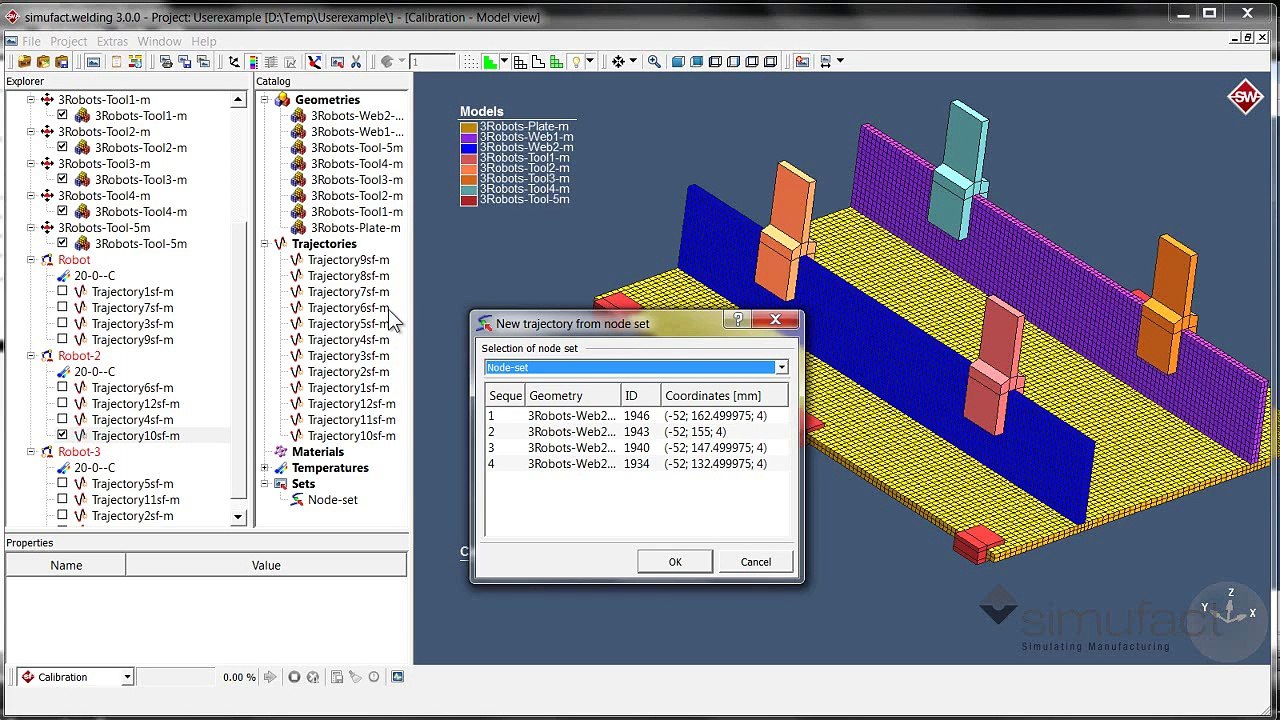Open the Calibration process dropdown
This screenshot has height=720, width=1280.
pos(127,678)
